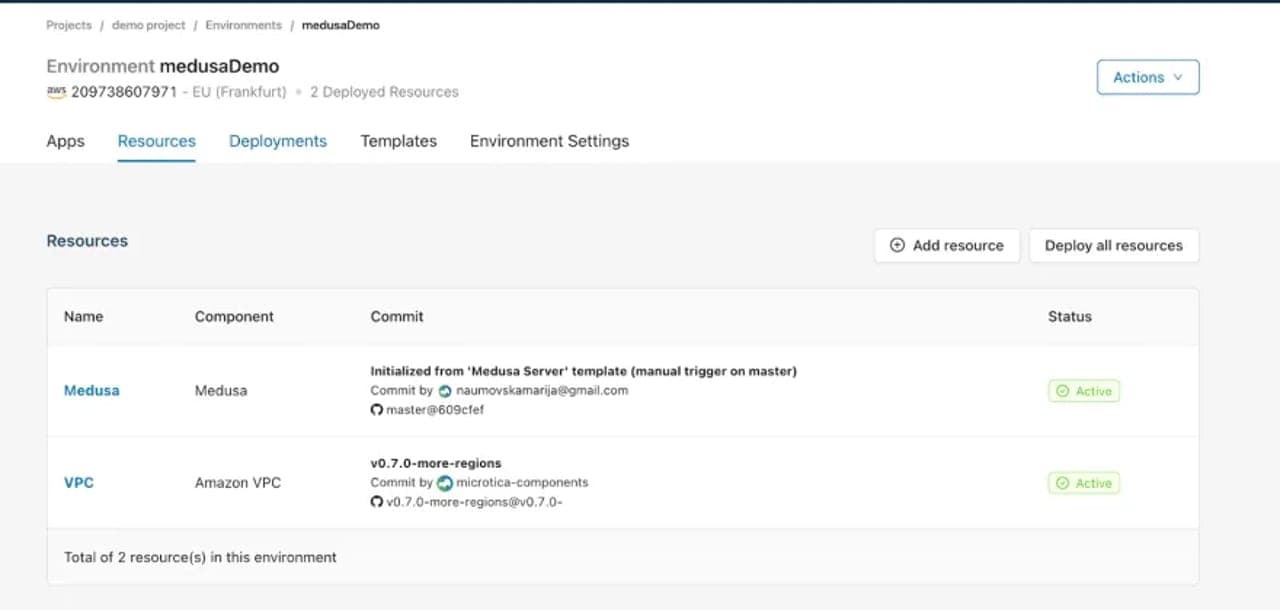Click the Status column header
Screen dimensions: 1280x610
tap(1070, 316)
